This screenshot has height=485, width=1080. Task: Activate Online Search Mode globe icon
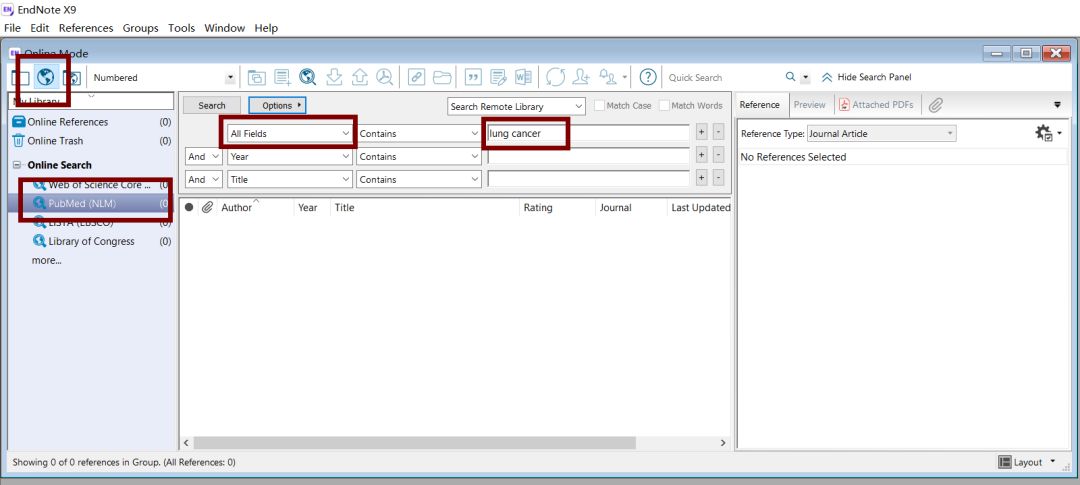tap(45, 77)
